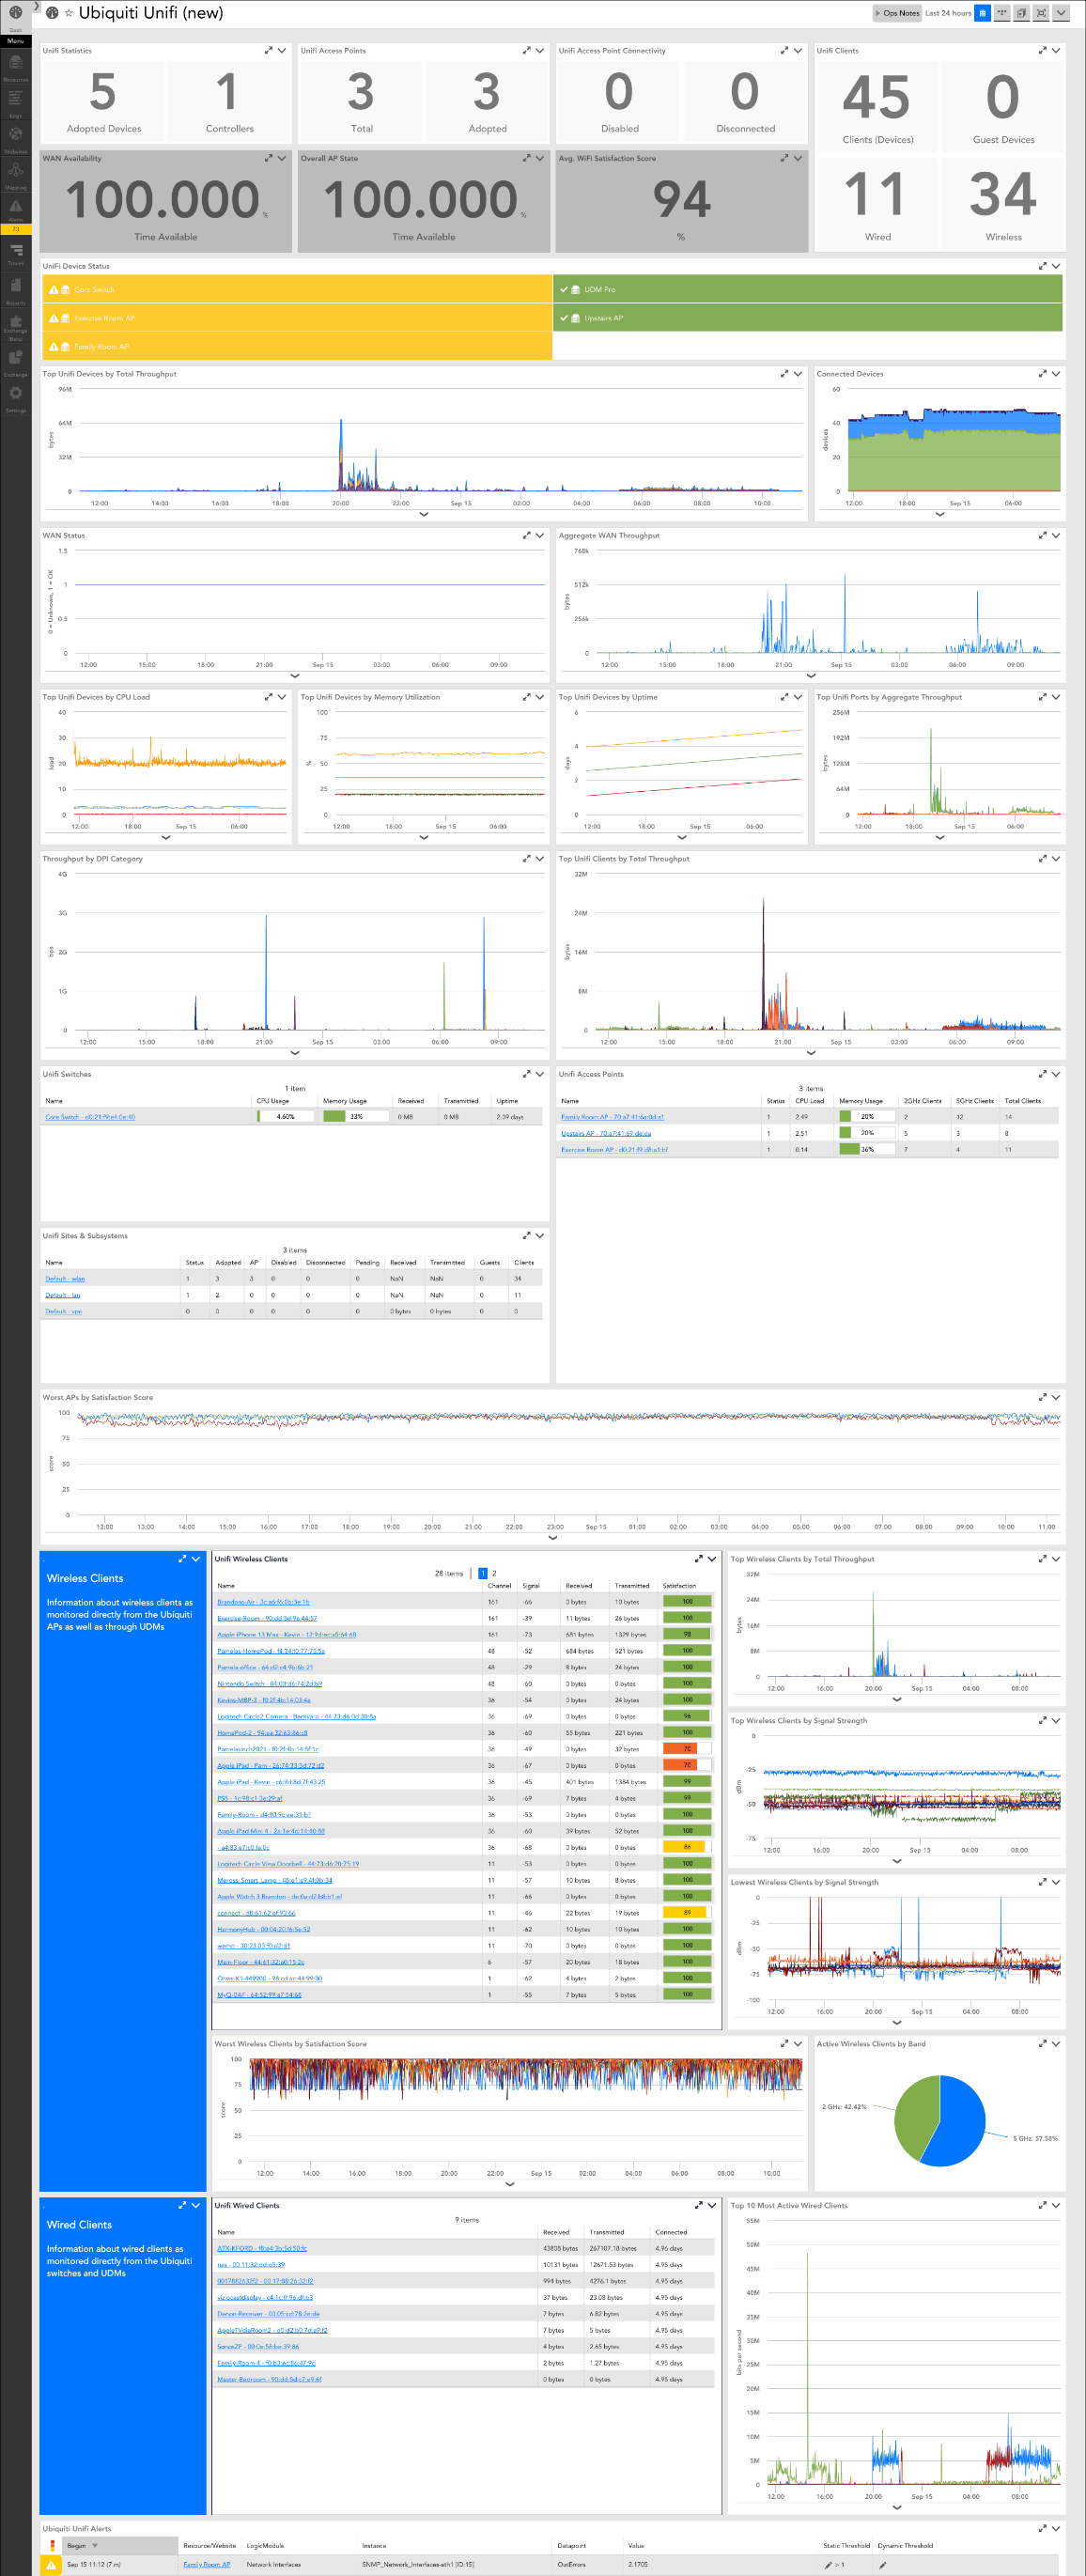Screen dimensions: 1086x2576
Task: Maximize the Active Wireless Clients by Band widget
Action: click(x=1042, y=2043)
